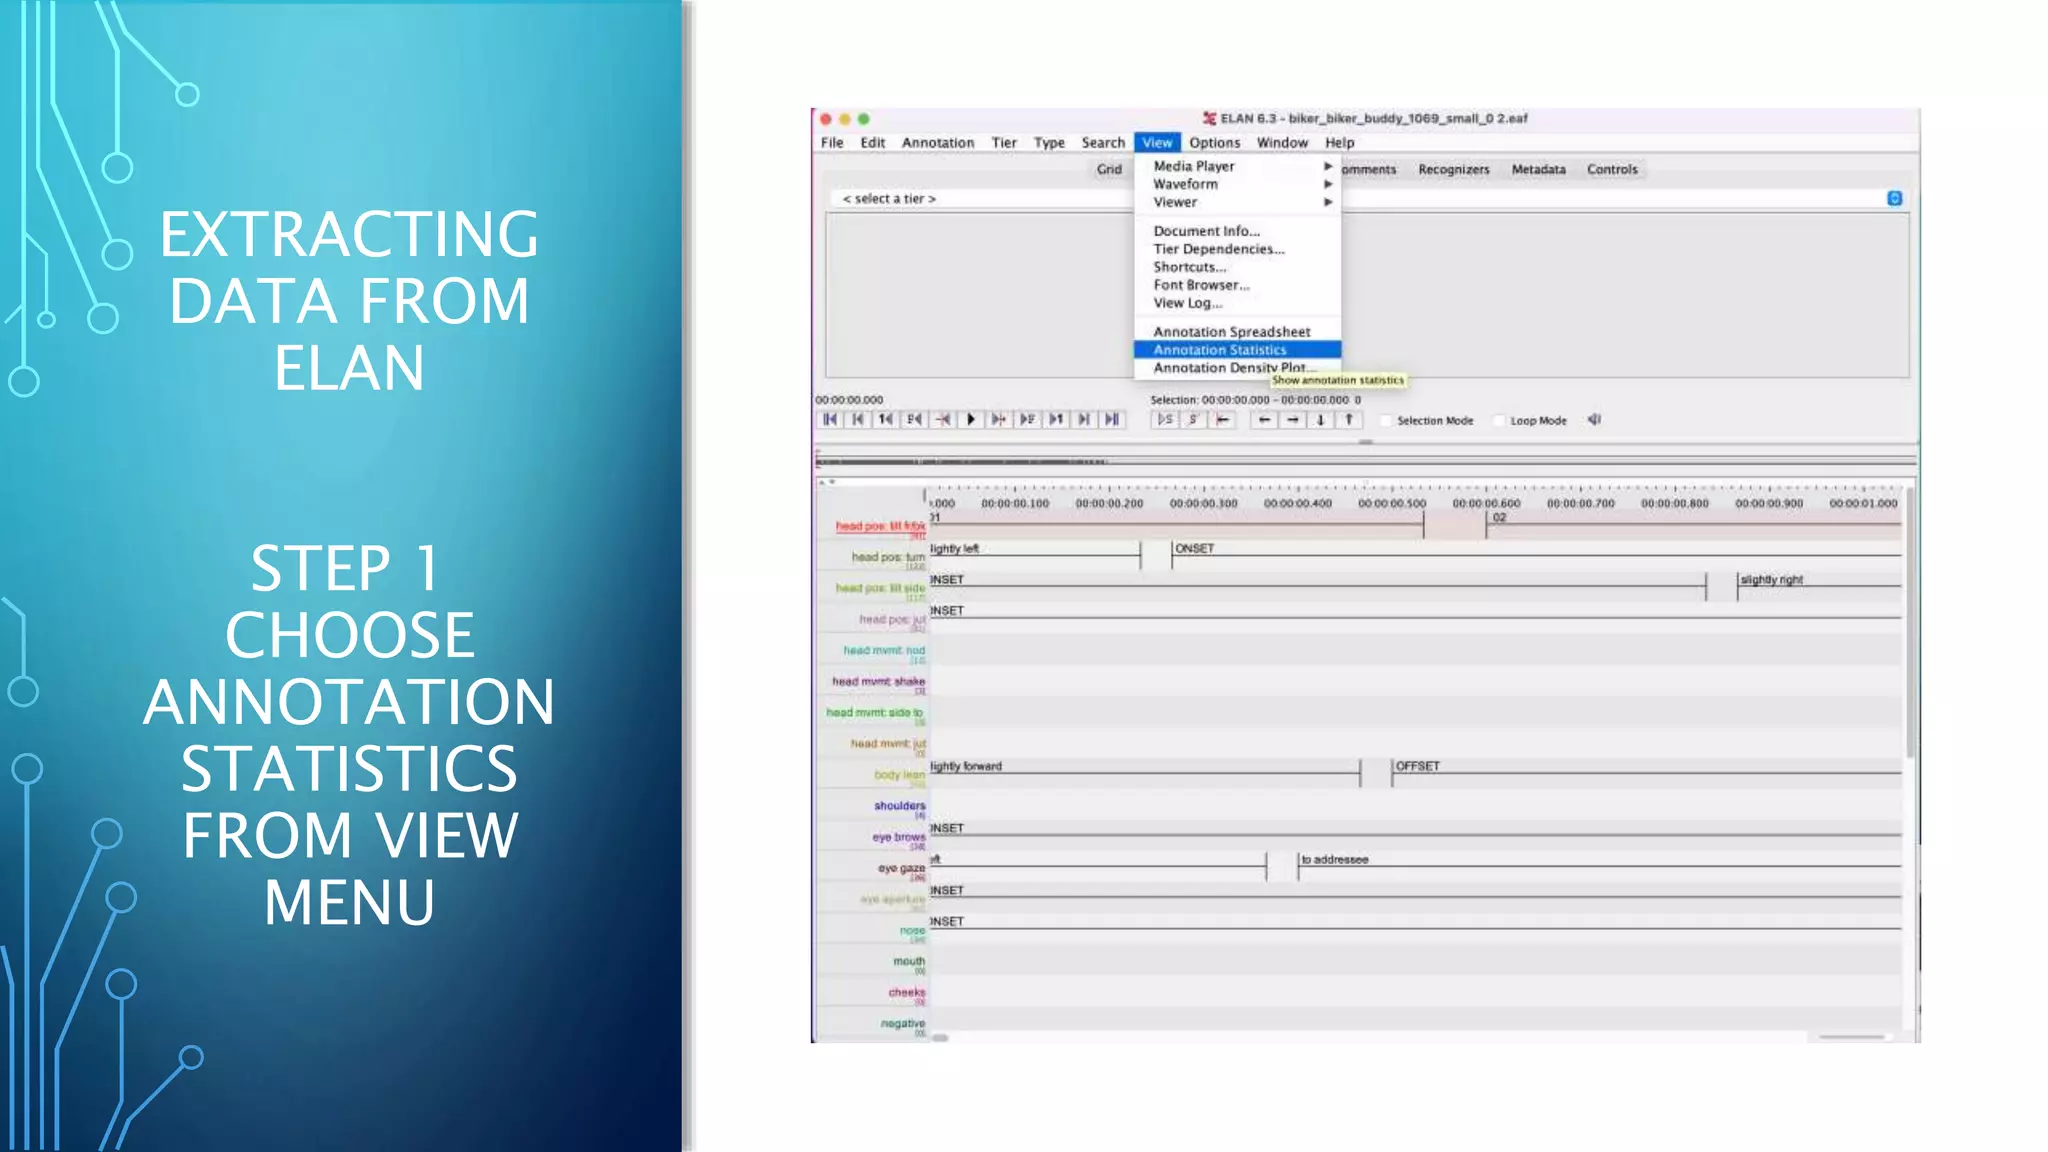
Task: Jump to the end of the media
Action: 1112,420
